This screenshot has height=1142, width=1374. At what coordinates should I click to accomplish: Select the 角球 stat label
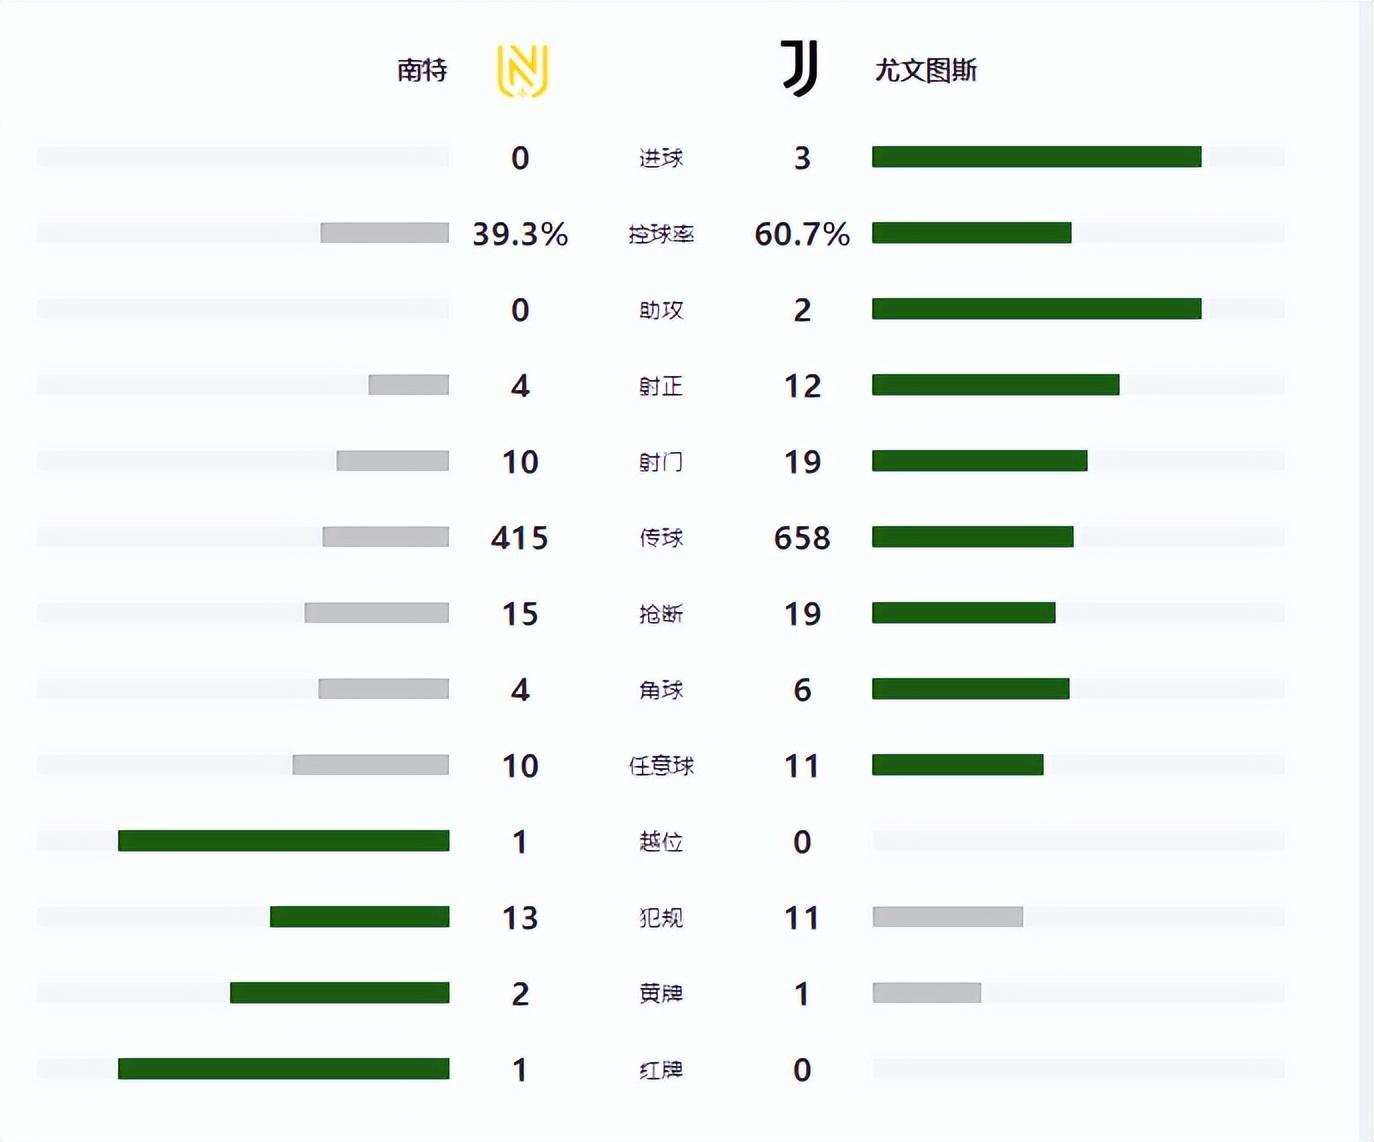pyautogui.click(x=661, y=690)
